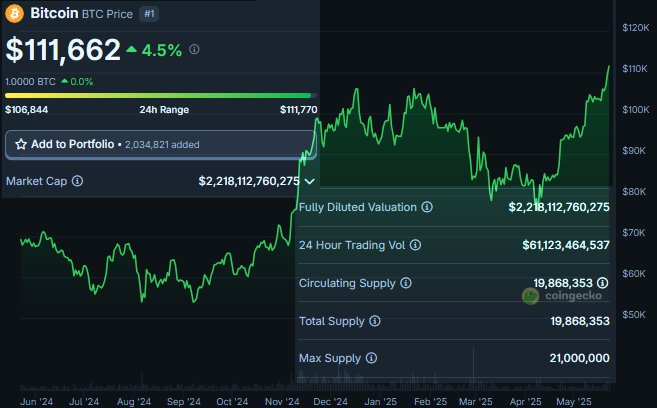Open the 24 Hour Trading Vol info icon

415,245
